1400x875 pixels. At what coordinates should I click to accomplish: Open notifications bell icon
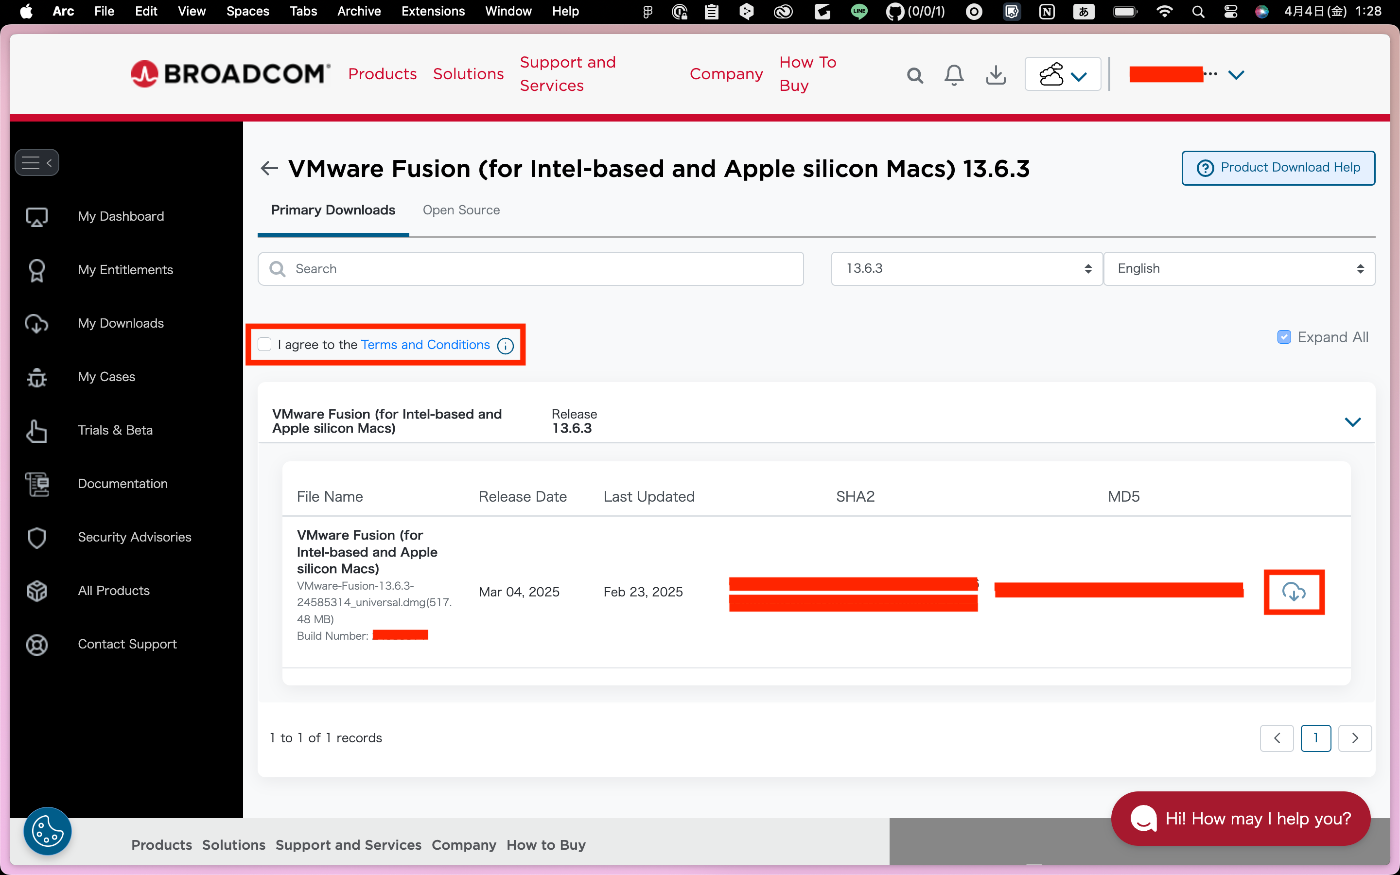(954, 75)
